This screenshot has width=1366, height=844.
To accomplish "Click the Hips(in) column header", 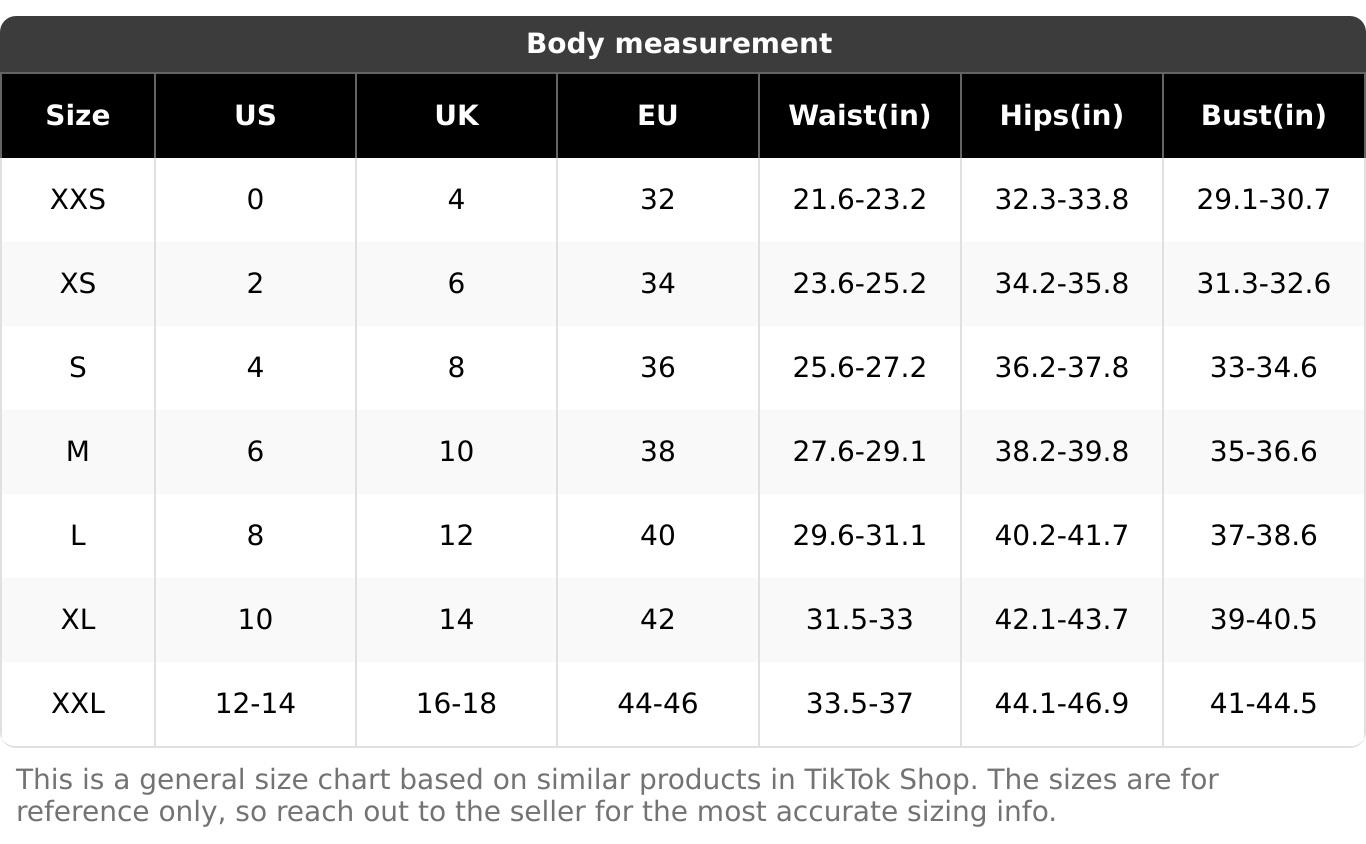I will pos(1061,116).
